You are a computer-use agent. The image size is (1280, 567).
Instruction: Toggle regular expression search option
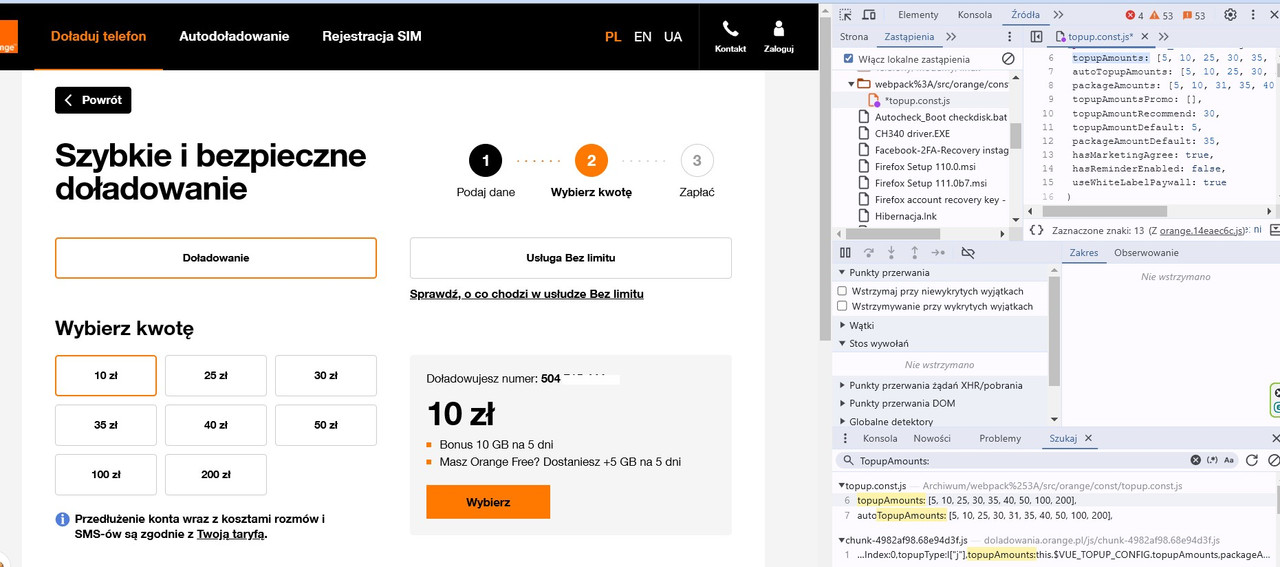(x=1212, y=460)
